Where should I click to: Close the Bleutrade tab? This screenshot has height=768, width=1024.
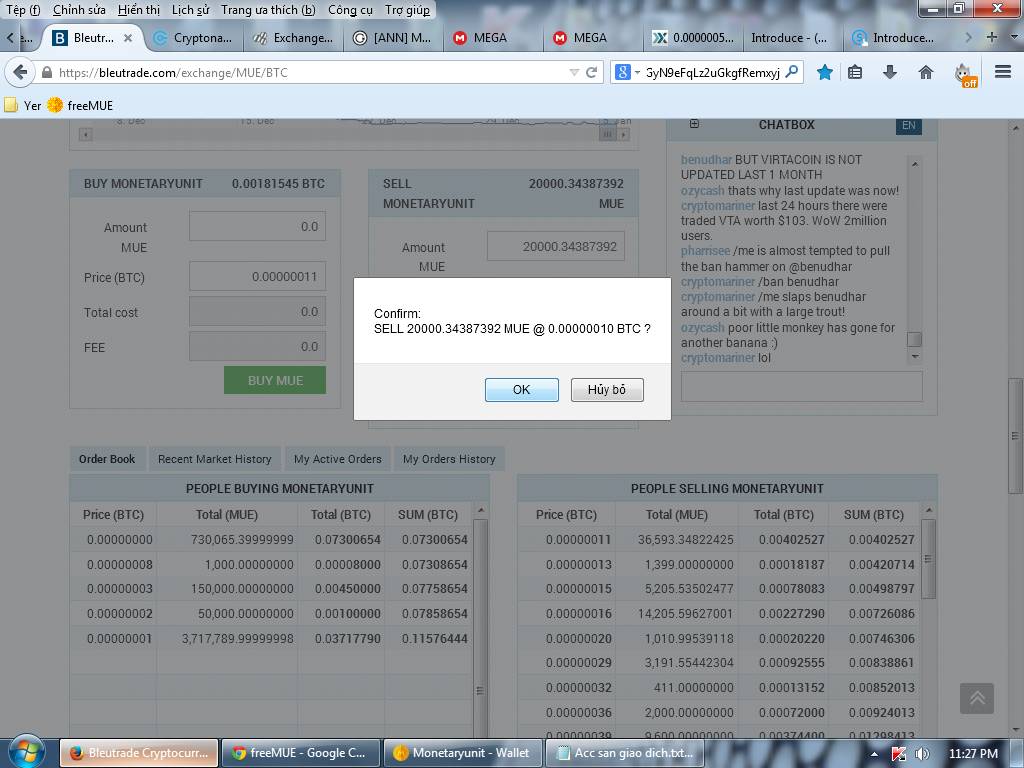click(128, 38)
